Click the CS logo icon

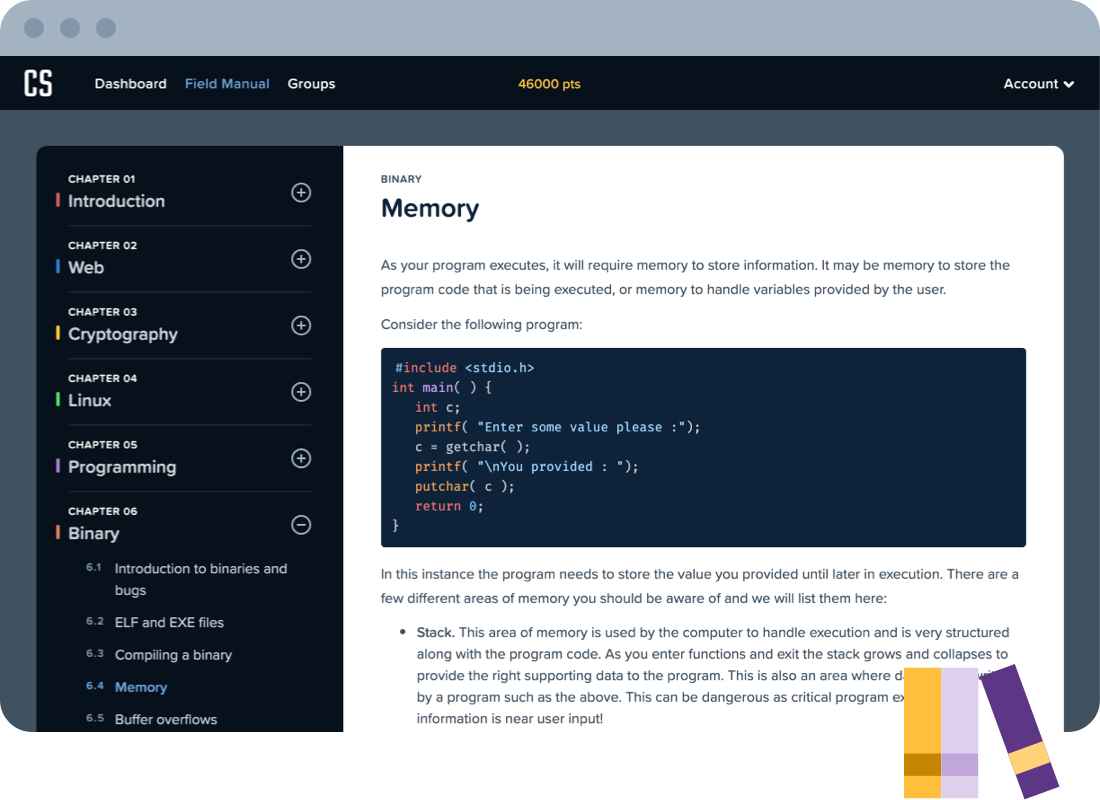tap(38, 83)
